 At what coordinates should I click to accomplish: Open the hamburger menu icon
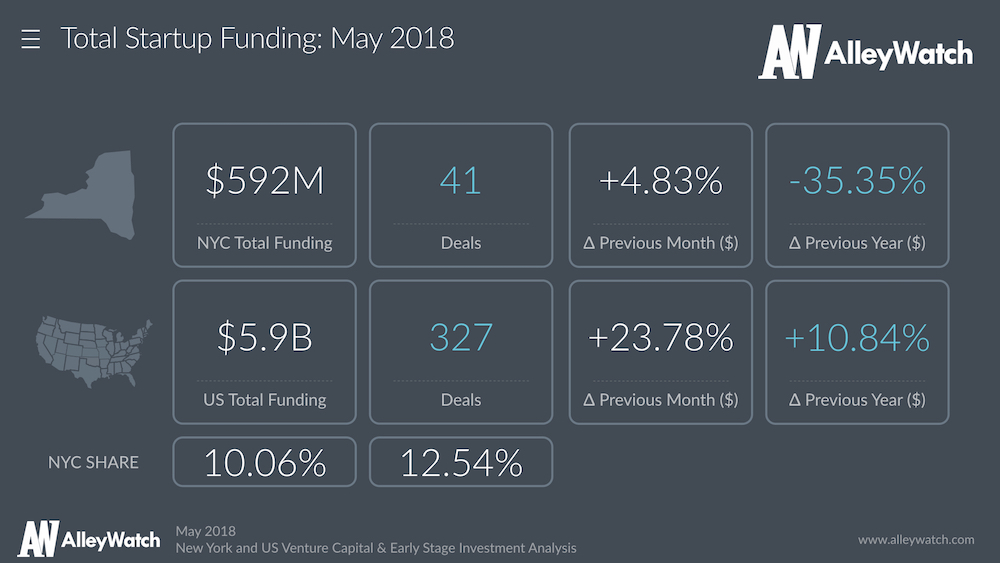[x=31, y=40]
